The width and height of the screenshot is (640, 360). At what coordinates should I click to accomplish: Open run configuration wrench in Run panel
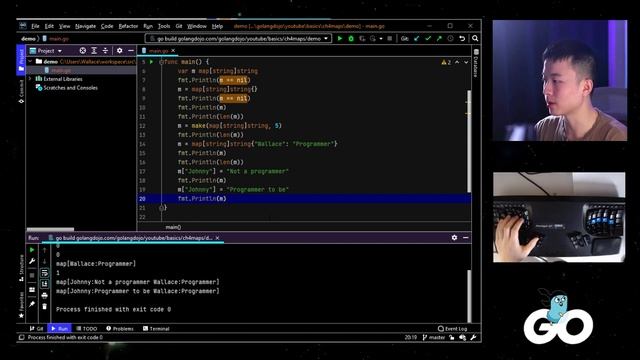(32, 261)
